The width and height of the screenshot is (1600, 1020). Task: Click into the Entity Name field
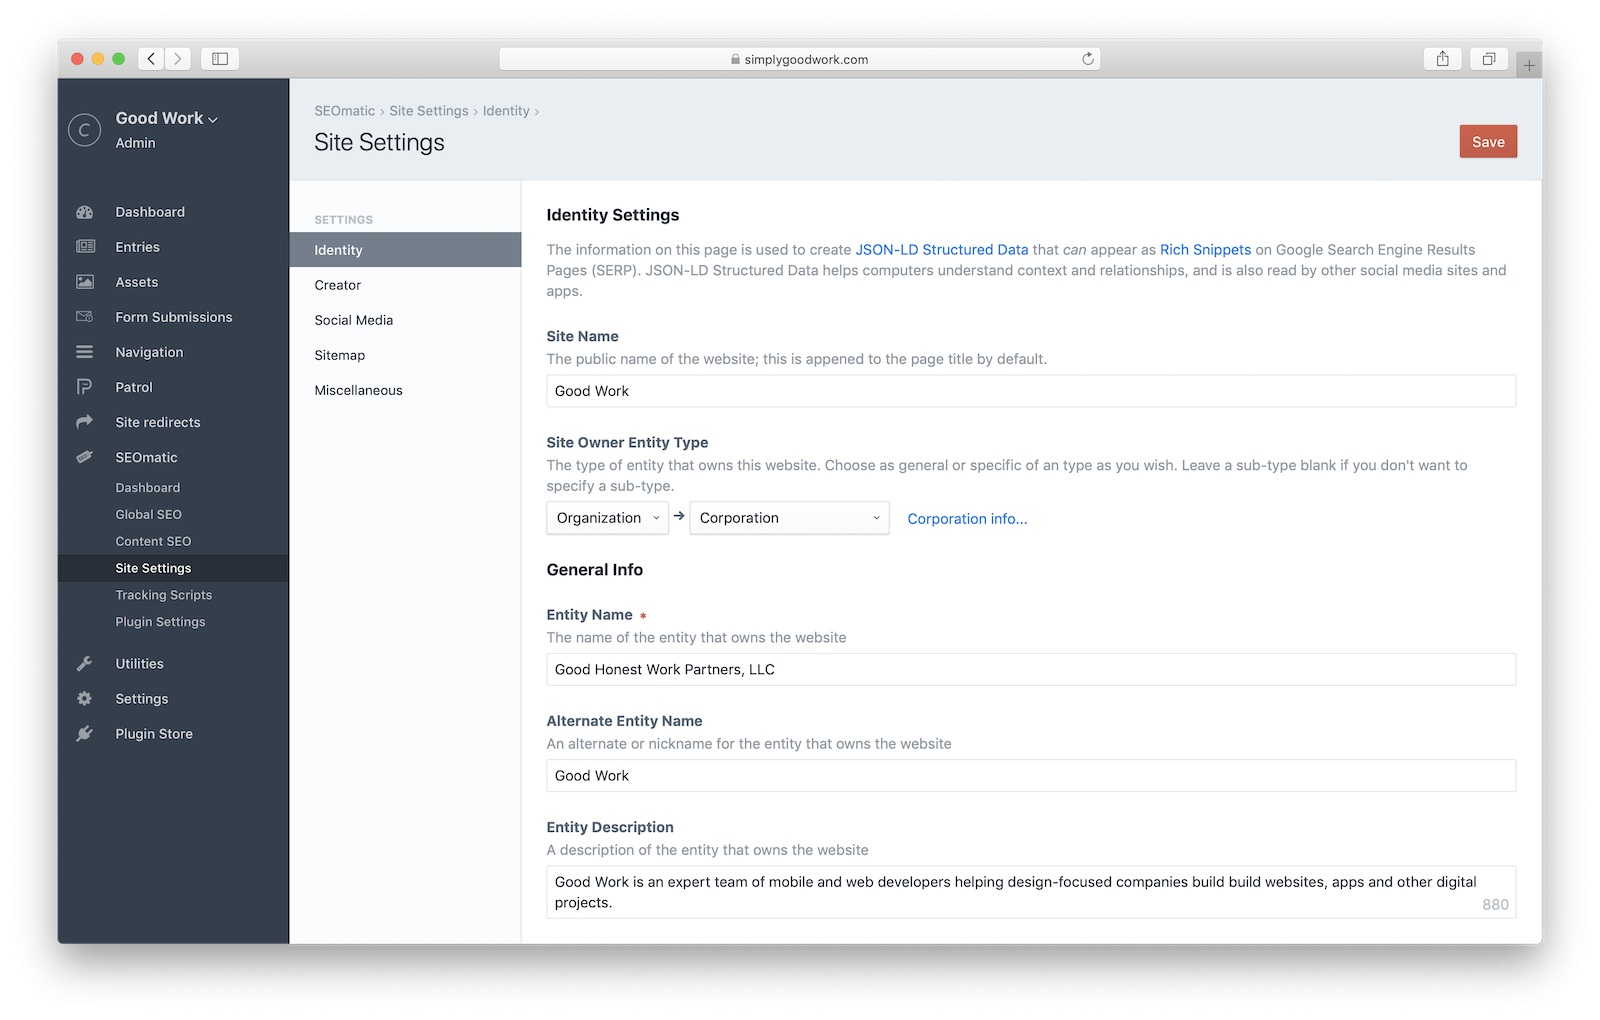tap(1030, 670)
